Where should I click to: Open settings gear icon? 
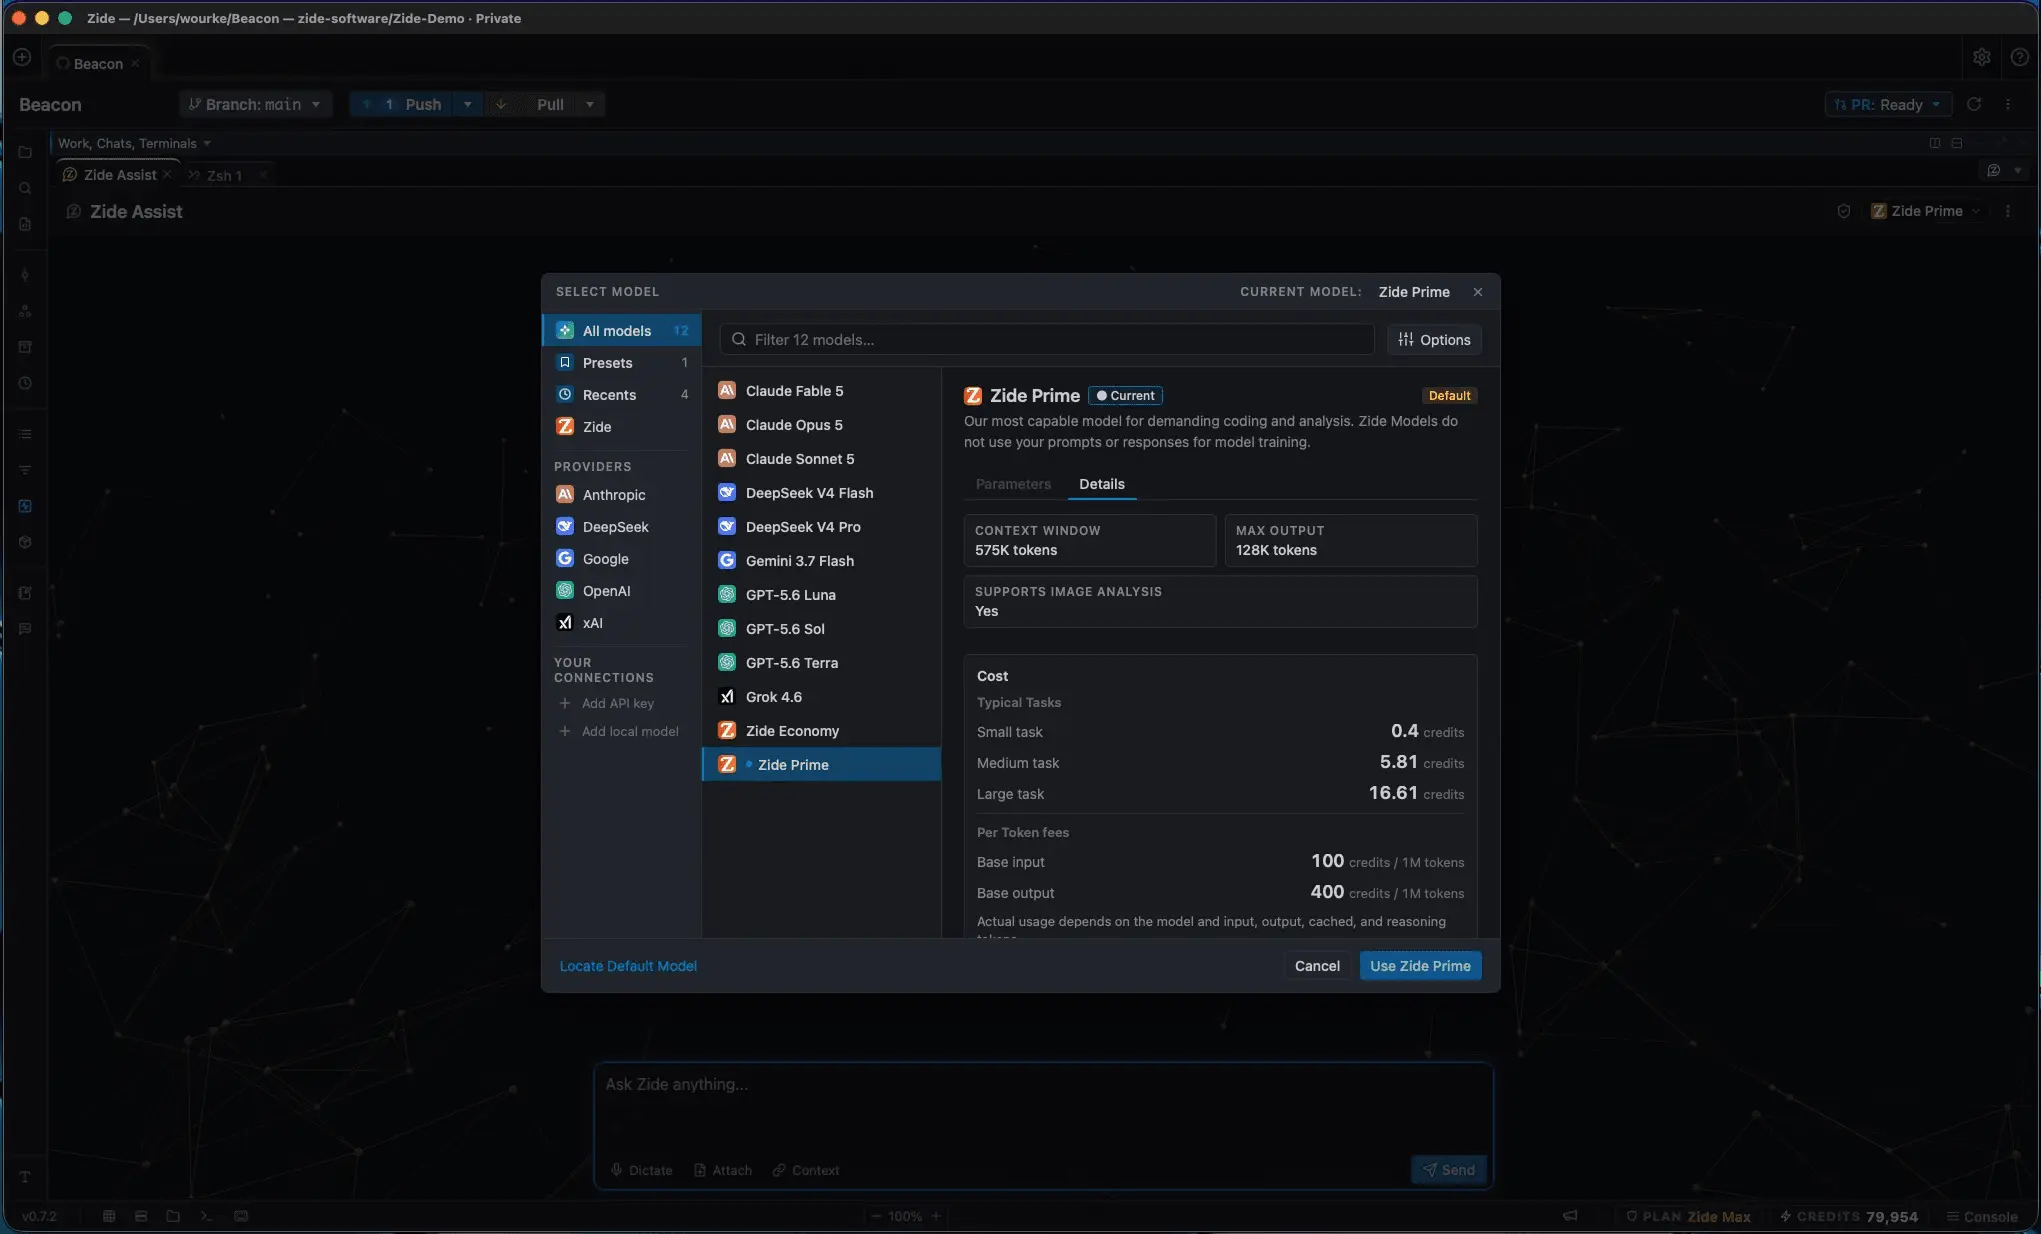[1982, 58]
